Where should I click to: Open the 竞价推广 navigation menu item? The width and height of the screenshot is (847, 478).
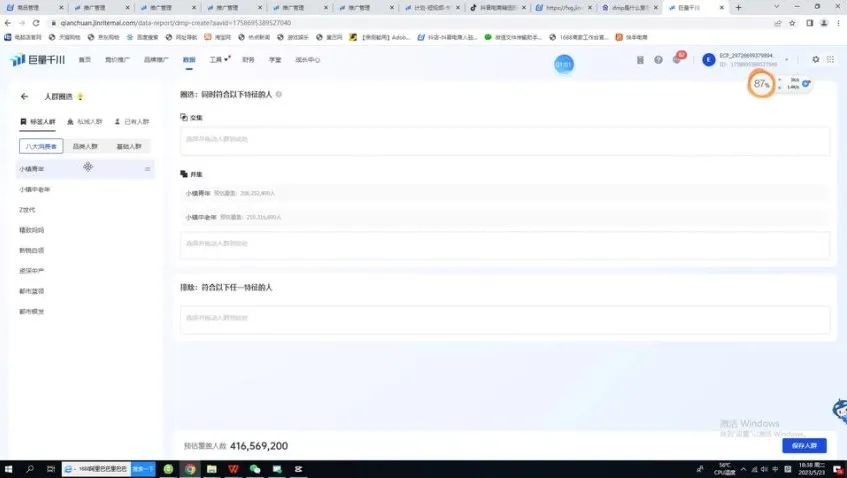tap(118, 60)
